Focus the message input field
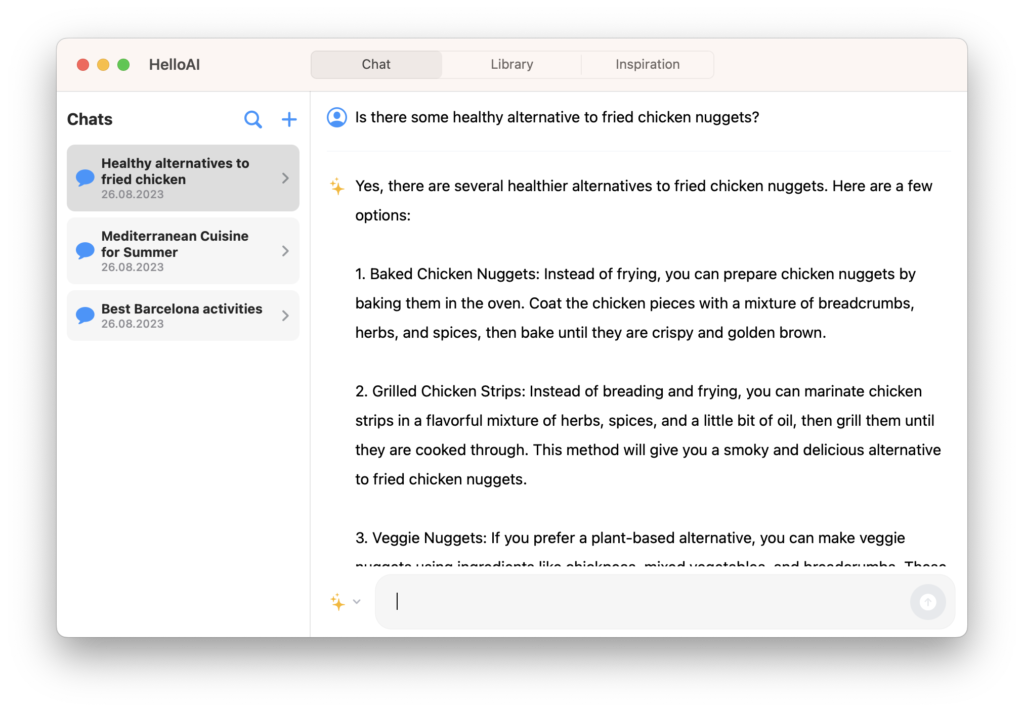This screenshot has height=712, width=1024. tap(665, 602)
